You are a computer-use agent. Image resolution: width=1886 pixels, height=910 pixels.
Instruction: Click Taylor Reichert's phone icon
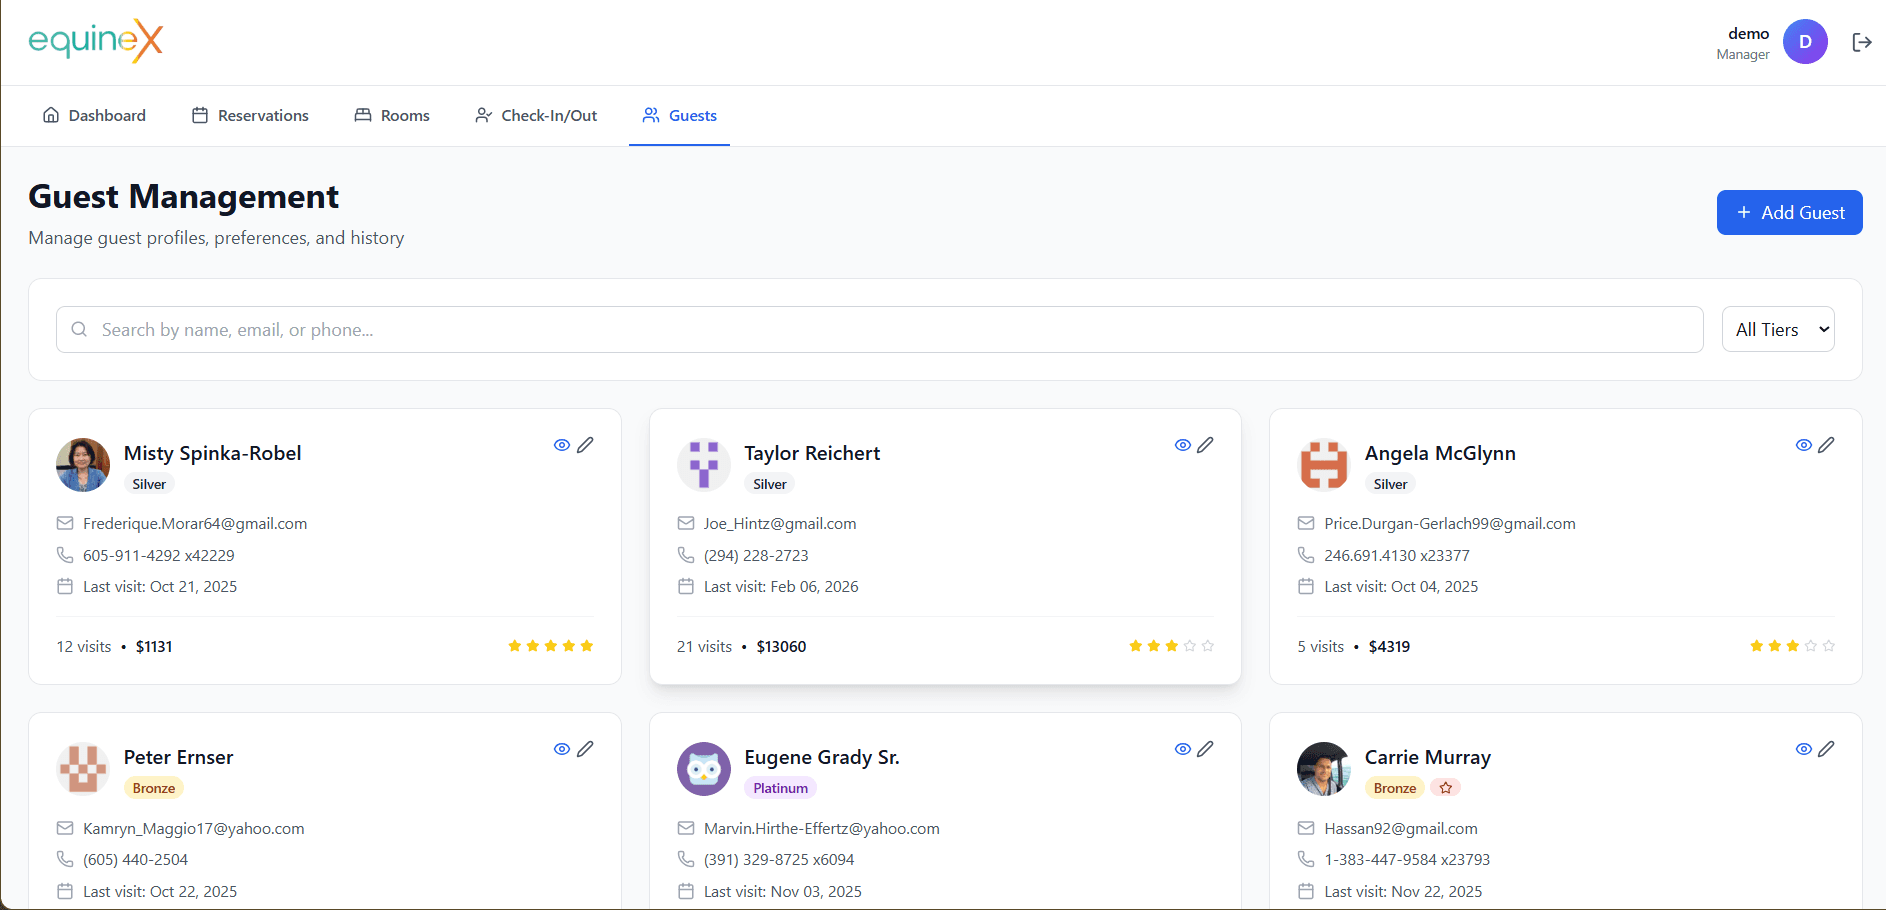pyautogui.click(x=686, y=555)
